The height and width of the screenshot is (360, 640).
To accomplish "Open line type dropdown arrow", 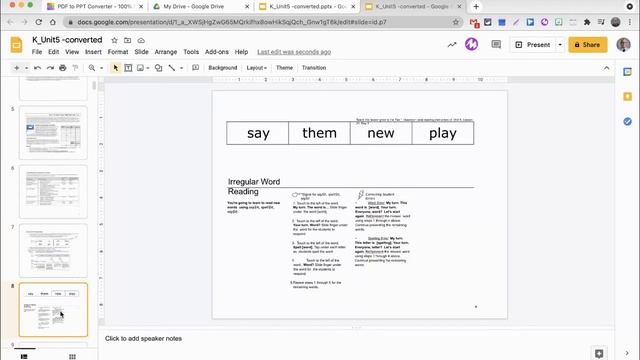I will coord(181,68).
